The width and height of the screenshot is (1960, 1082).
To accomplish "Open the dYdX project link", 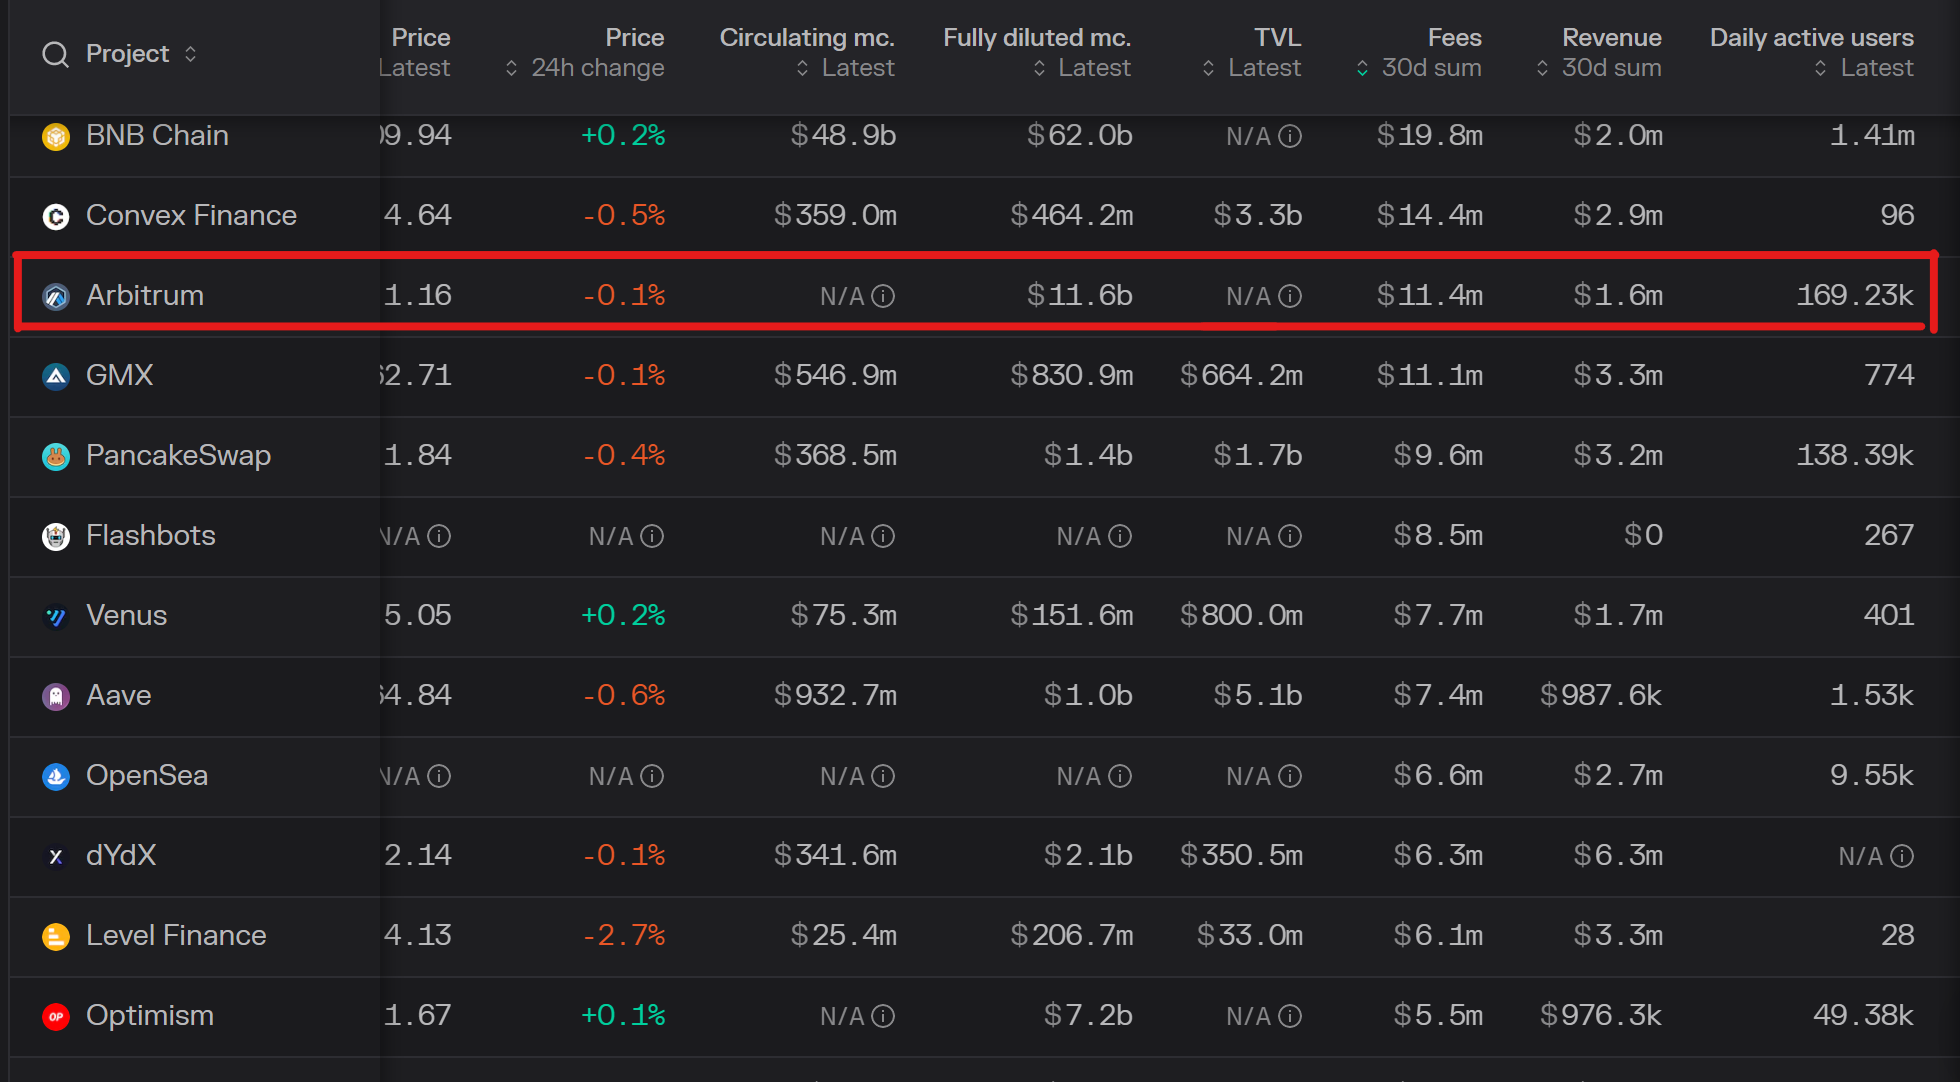I will pos(121,855).
